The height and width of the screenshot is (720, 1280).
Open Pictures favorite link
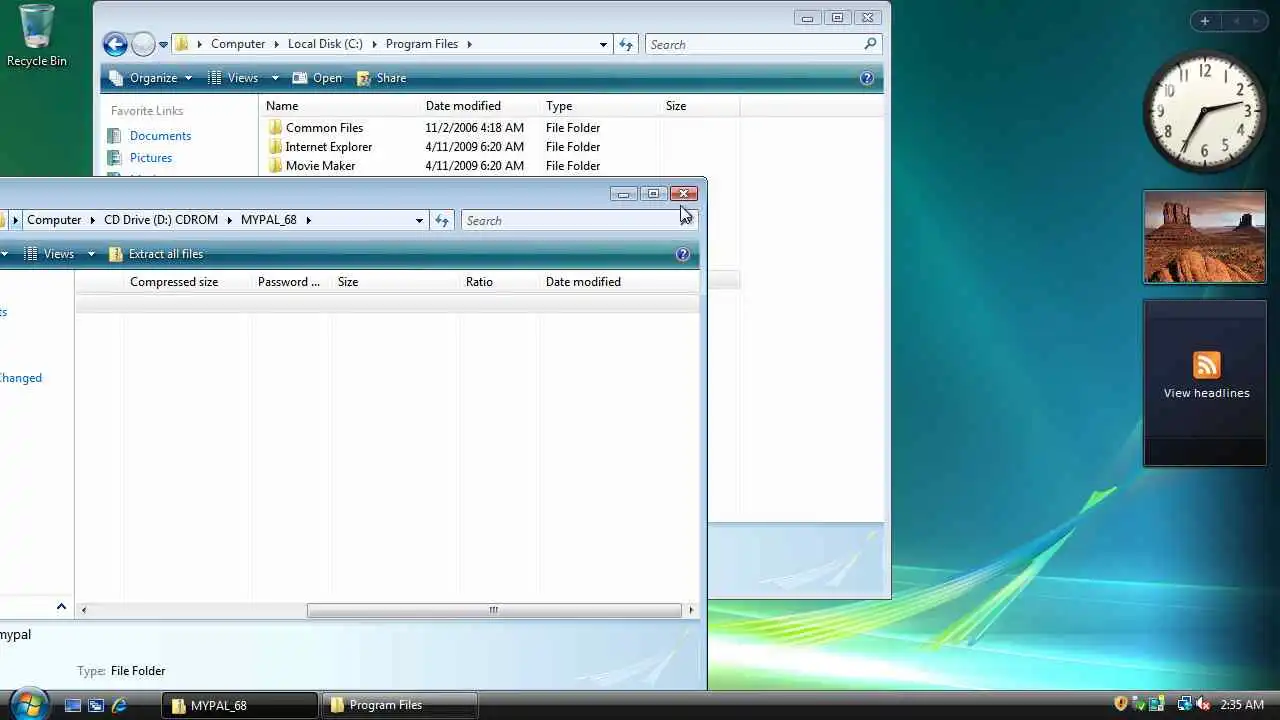click(151, 158)
